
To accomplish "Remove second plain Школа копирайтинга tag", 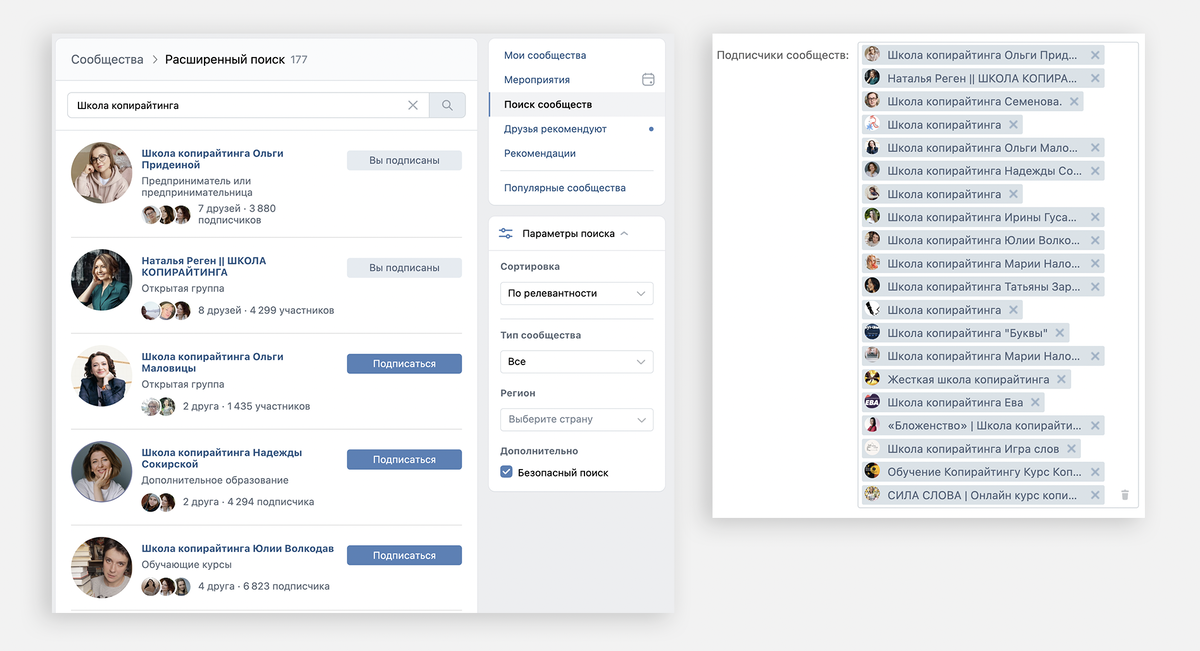I will click(x=1013, y=194).
